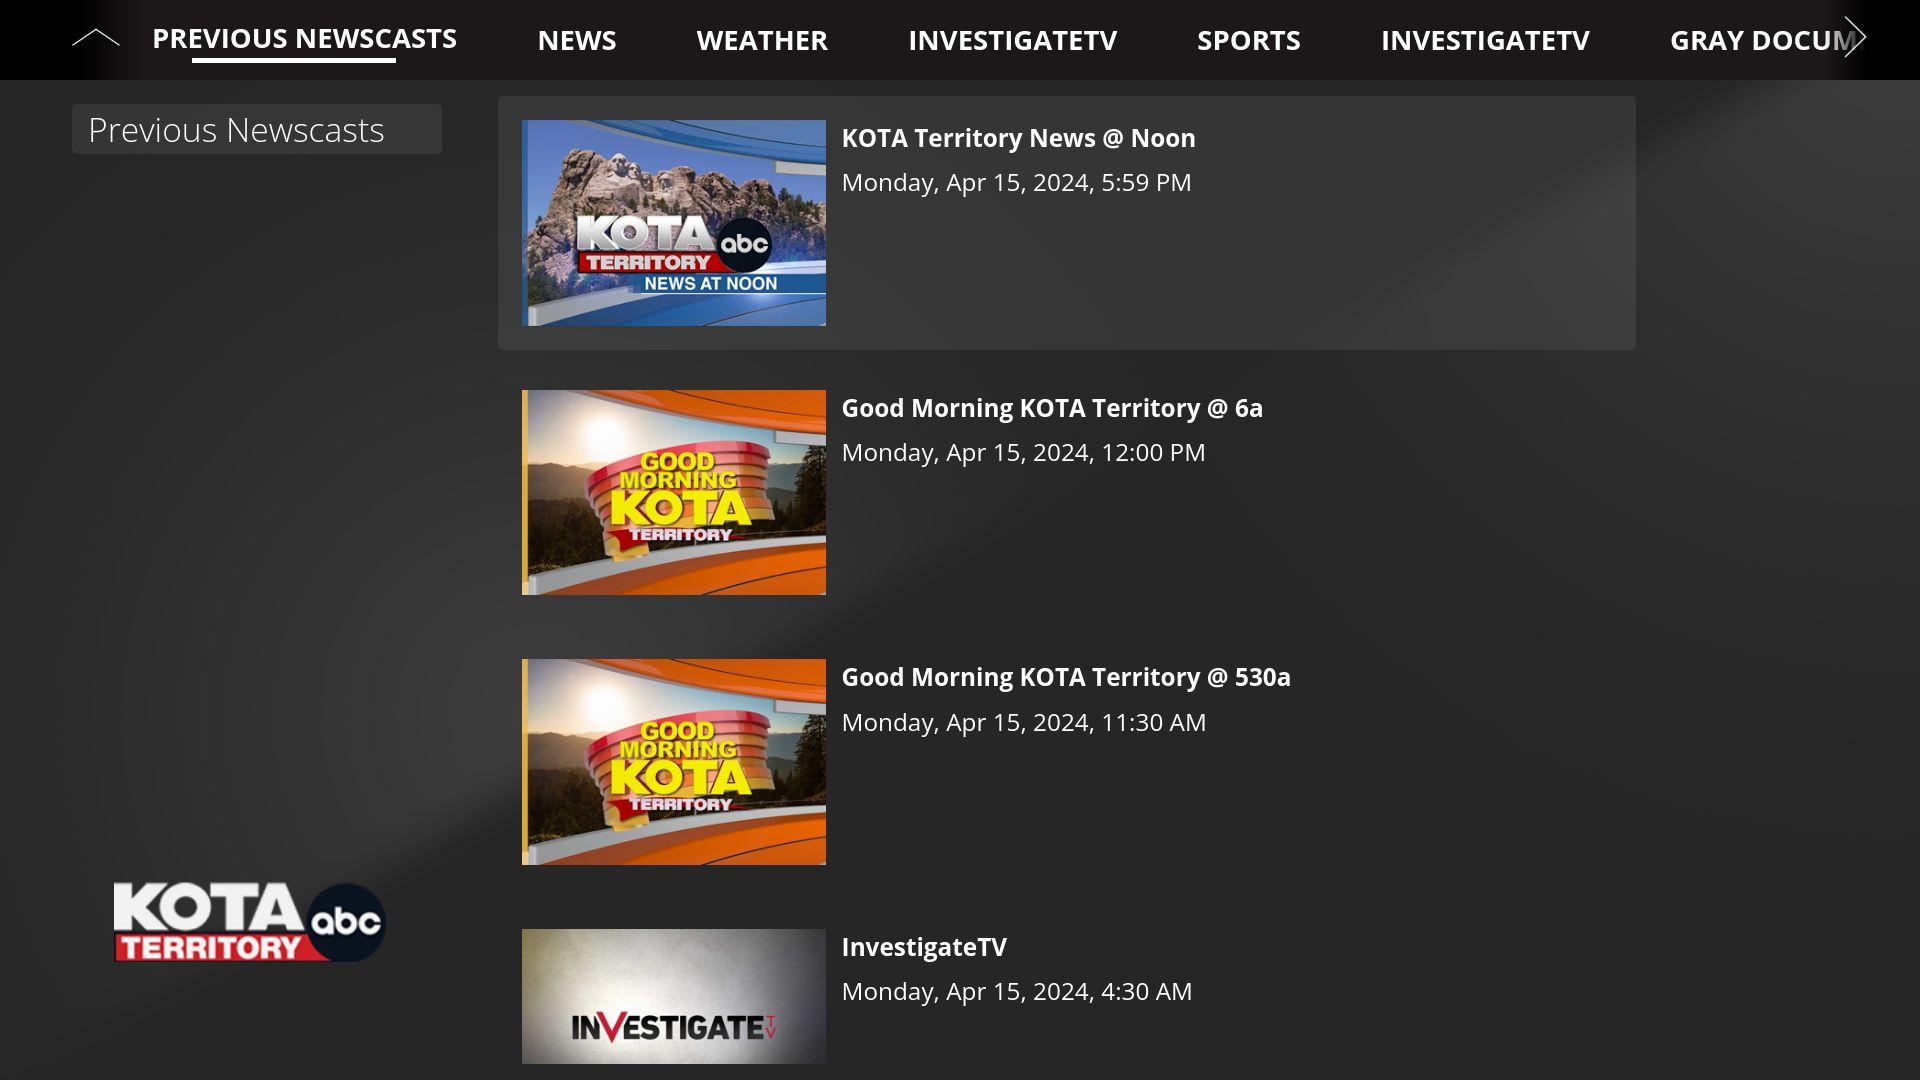
Task: Click the right chevron to show more categories
Action: click(x=1855, y=38)
